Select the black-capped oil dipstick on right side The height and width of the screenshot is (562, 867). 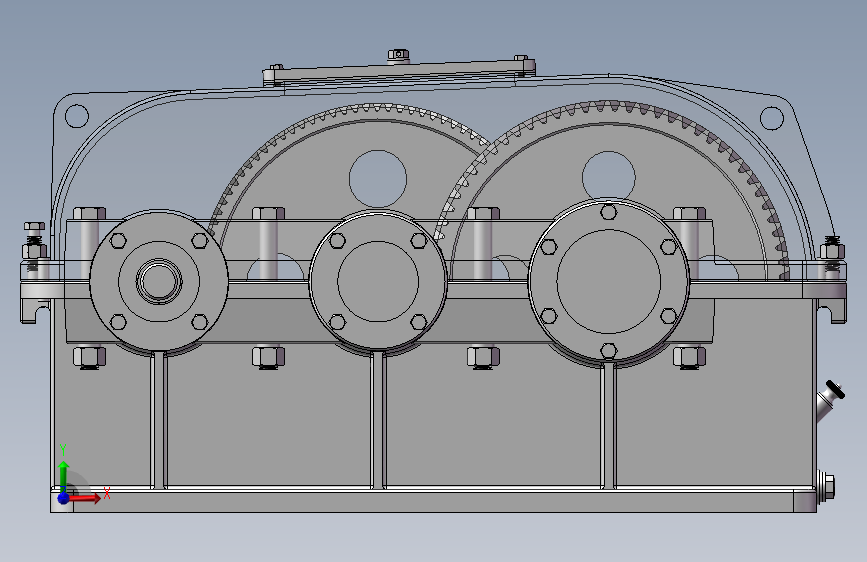(x=831, y=399)
